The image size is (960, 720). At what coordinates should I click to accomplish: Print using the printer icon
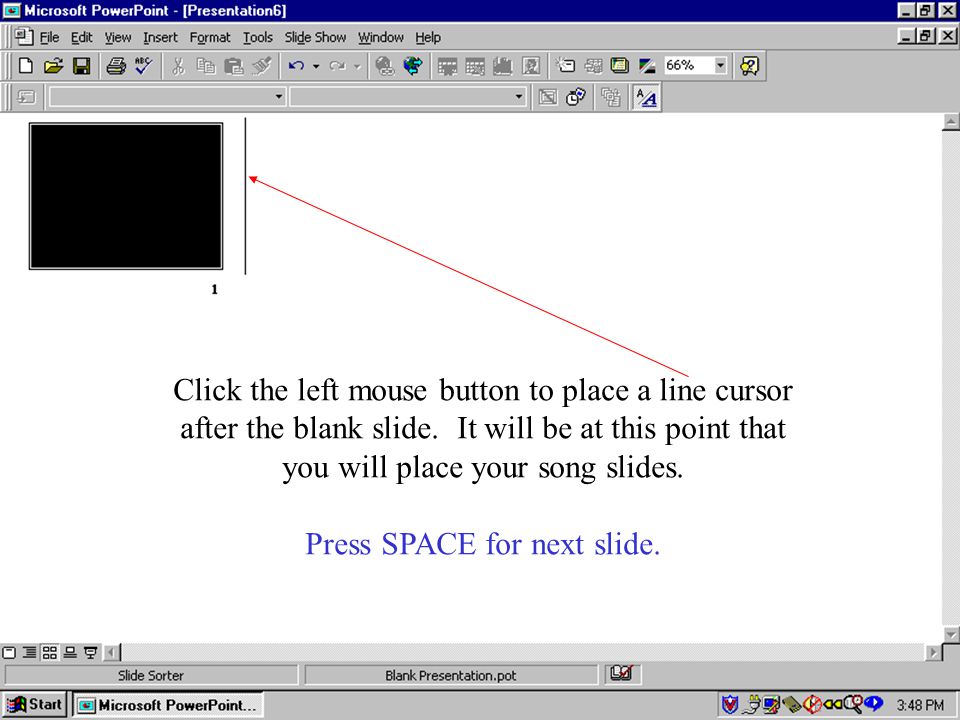(x=116, y=66)
